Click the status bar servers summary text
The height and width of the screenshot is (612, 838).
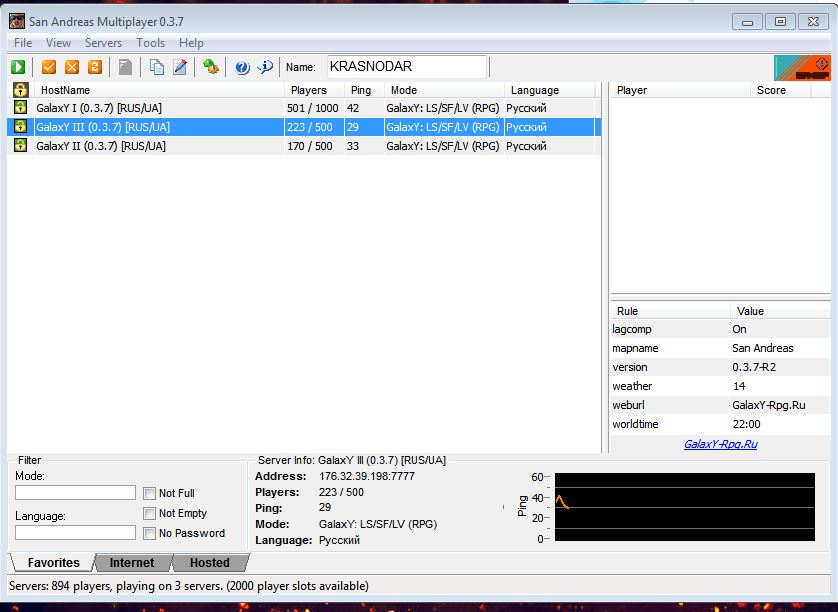(189, 586)
